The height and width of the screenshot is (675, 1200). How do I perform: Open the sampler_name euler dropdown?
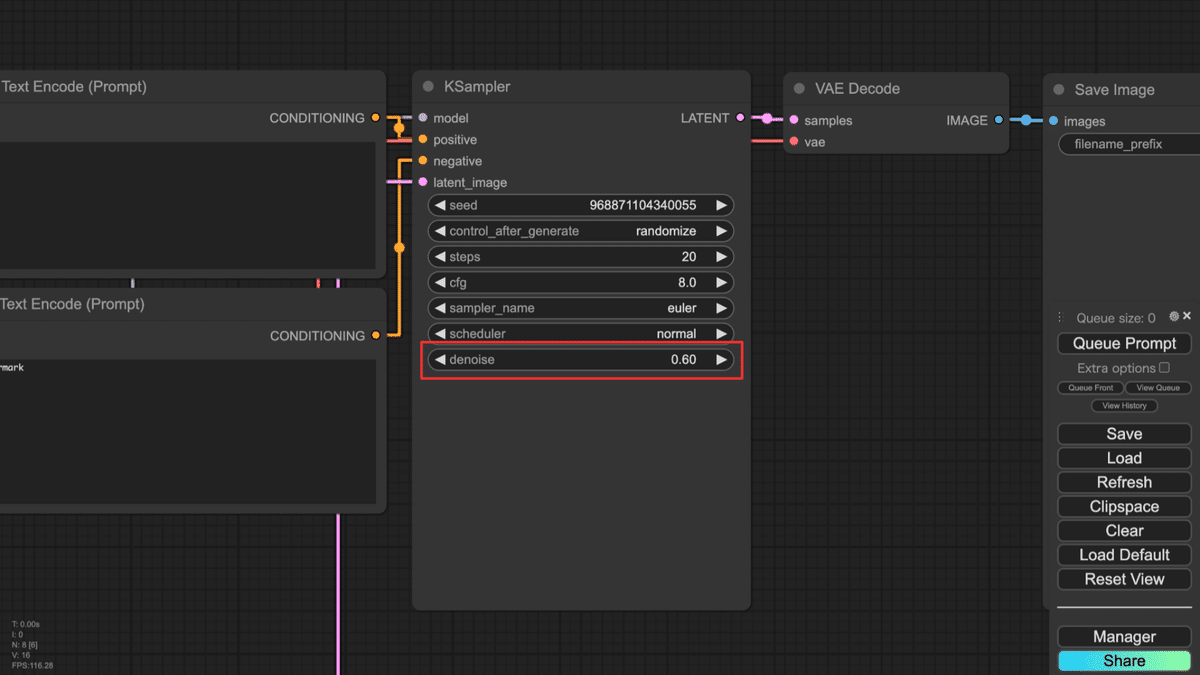coord(581,308)
